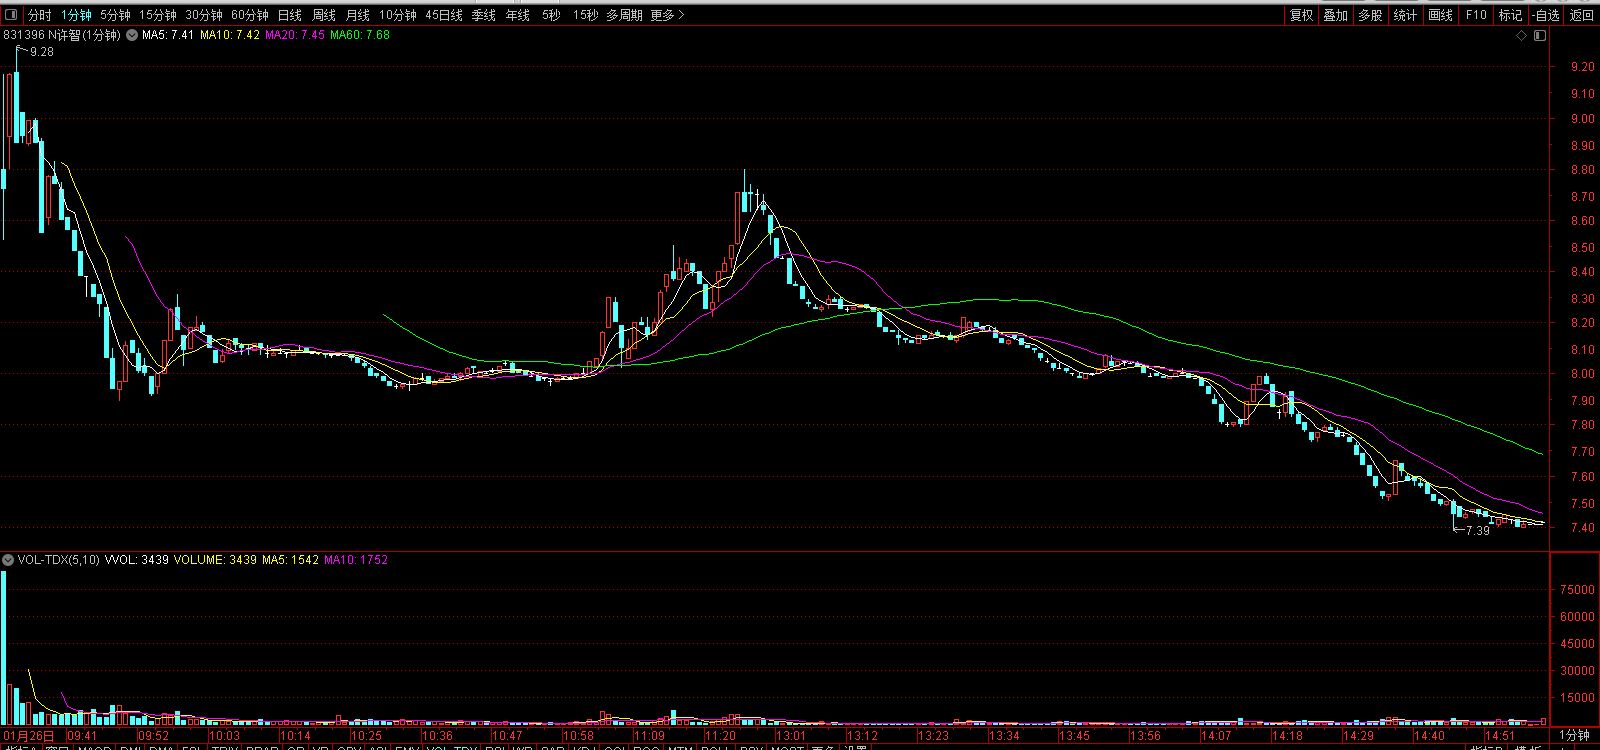Show the 日线 daily chart
Viewport: 1600px width, 750px height.
tap(290, 15)
